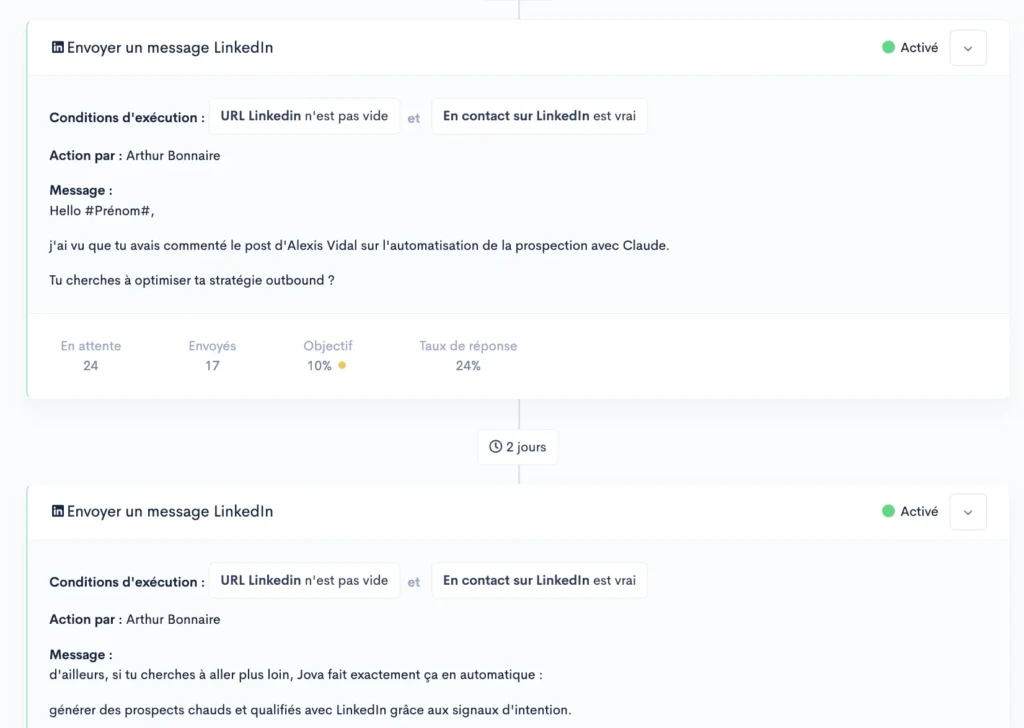The image size is (1024, 728).
Task: Click the message line mentioning Alexis Vidal's post
Action: 359,245
